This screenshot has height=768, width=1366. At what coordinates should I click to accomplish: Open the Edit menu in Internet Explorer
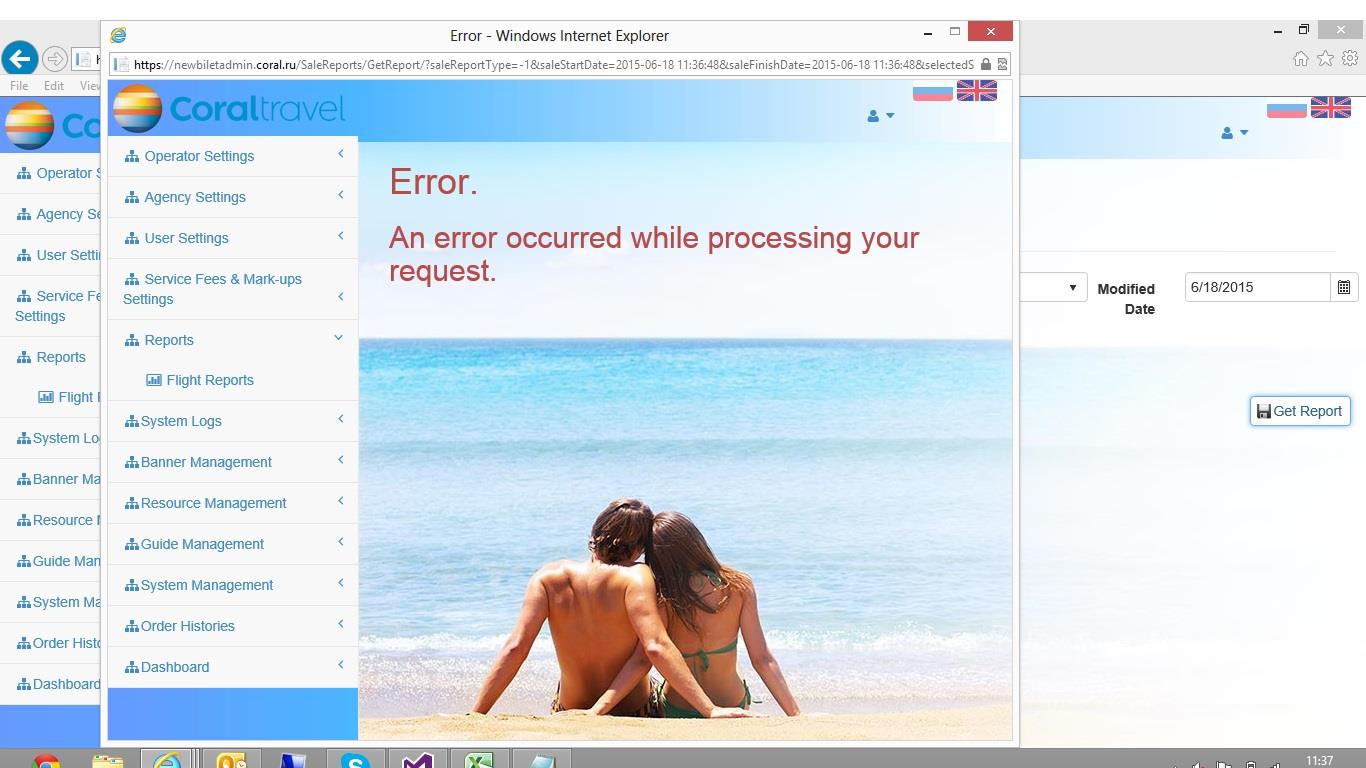click(x=54, y=86)
